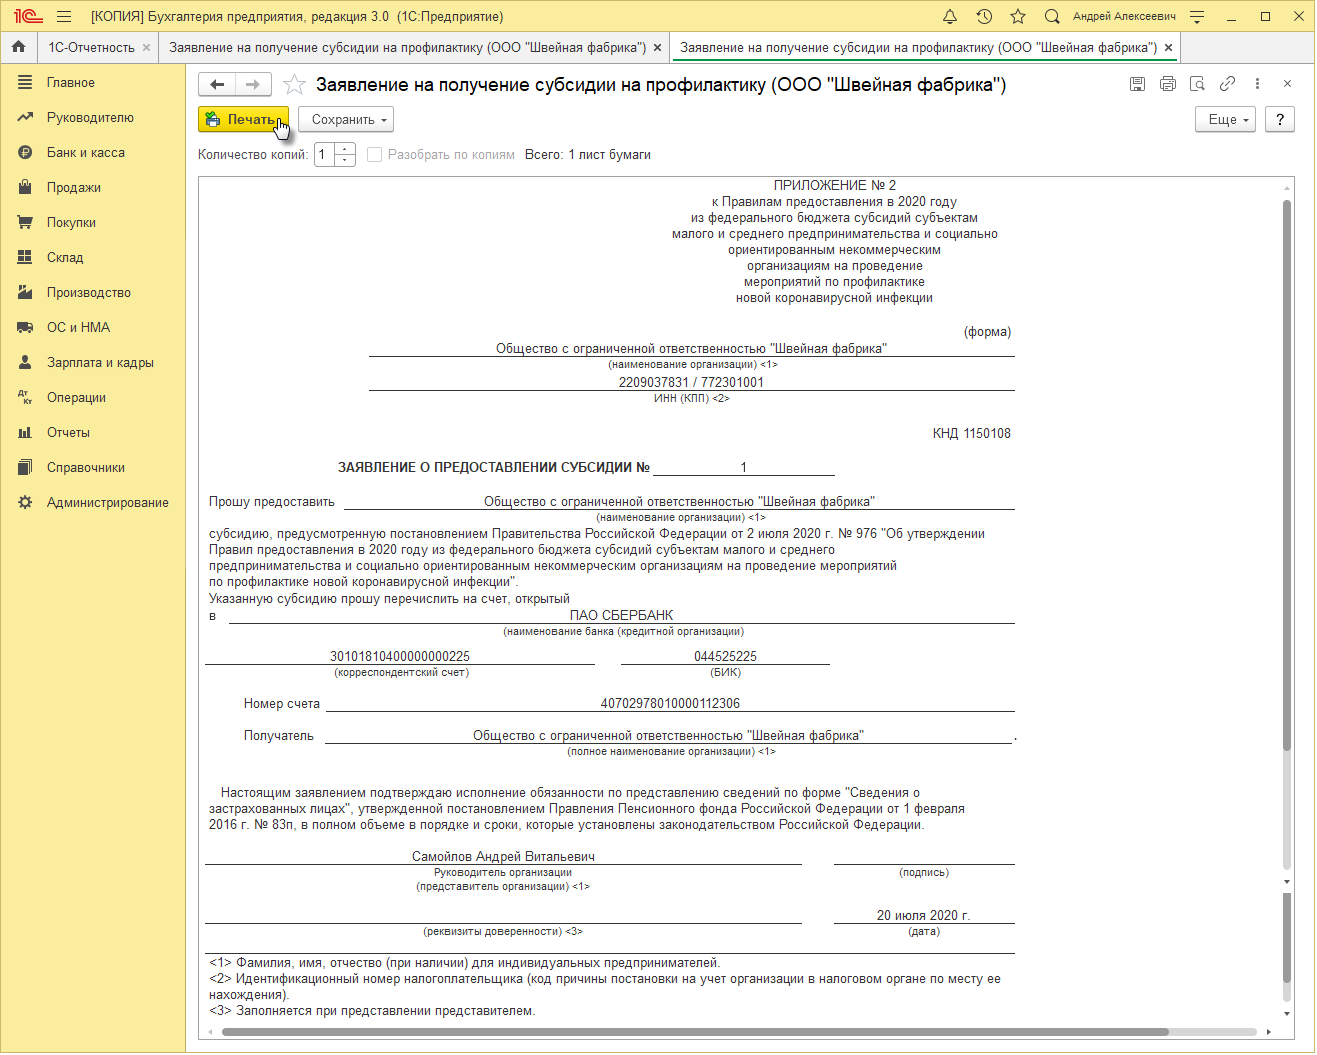Switch to the 1С-Отчетность tab
Image resolution: width=1317 pixels, height=1055 pixels.
(x=91, y=47)
